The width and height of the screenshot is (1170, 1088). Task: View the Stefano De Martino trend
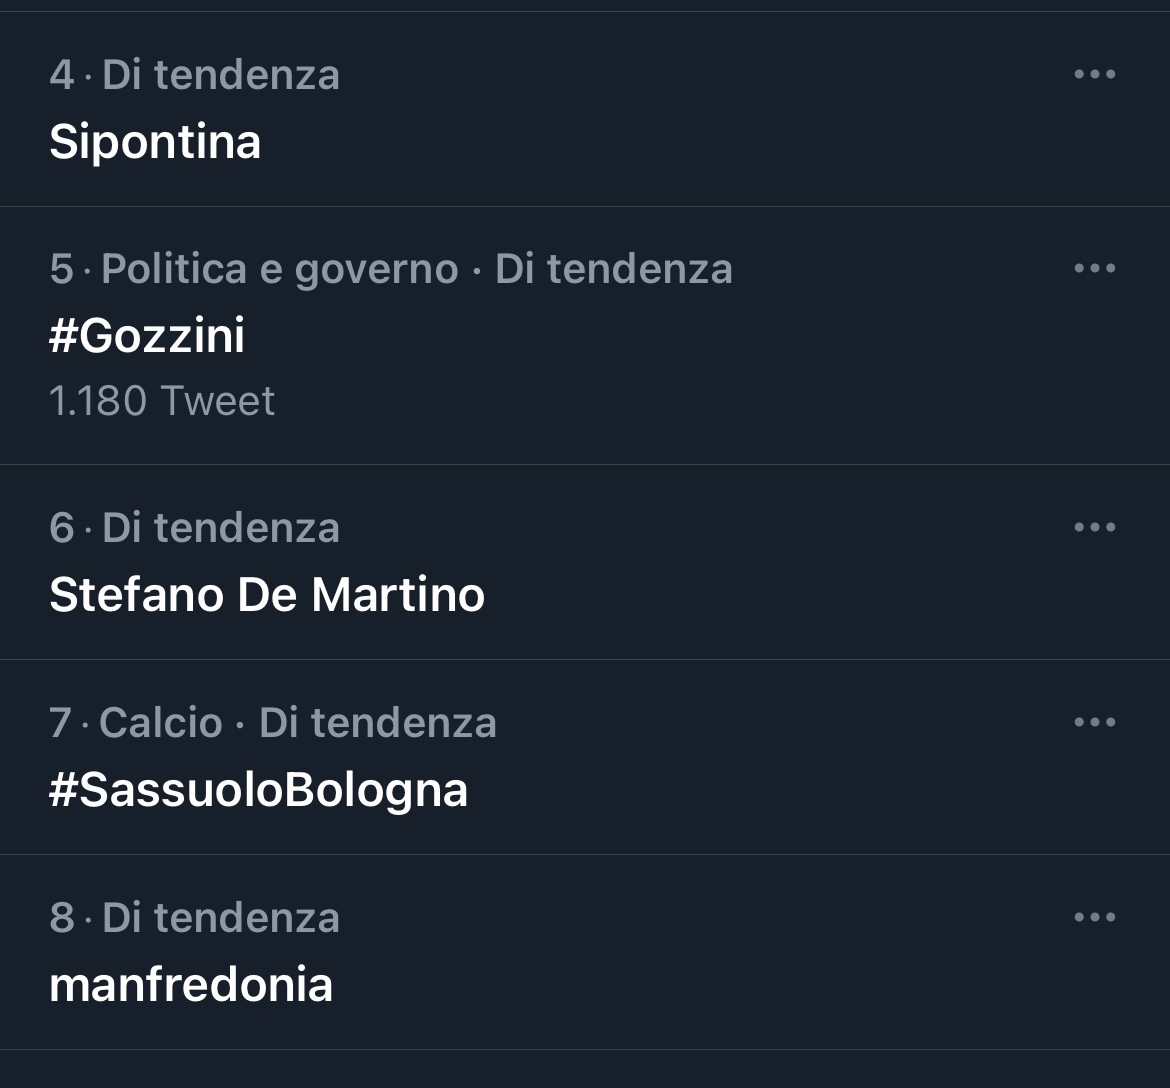267,594
